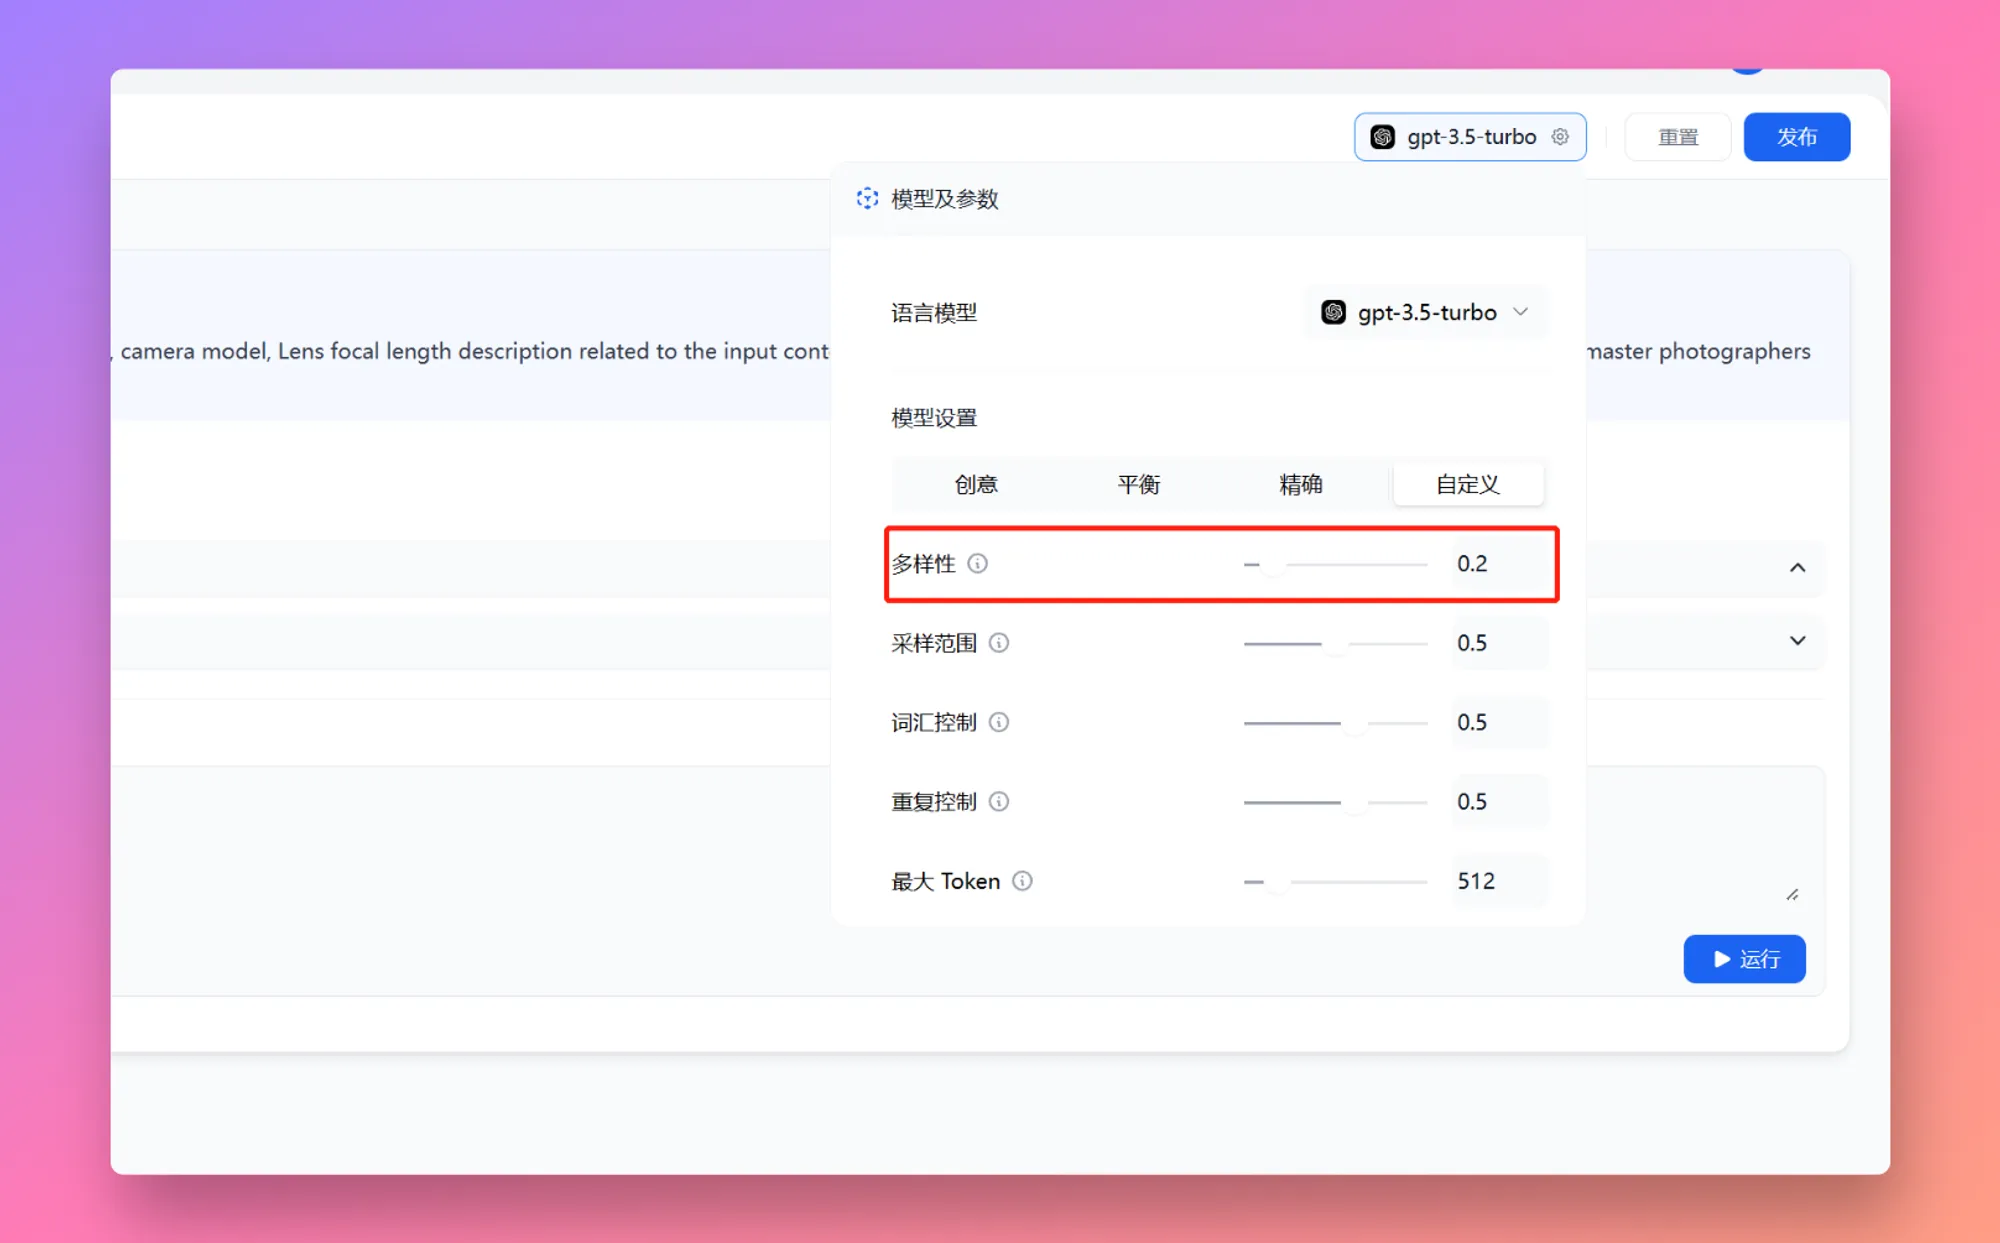This screenshot has width=2000, height=1243.
Task: Choose the 自定义 preset option
Action: pyautogui.click(x=1467, y=485)
